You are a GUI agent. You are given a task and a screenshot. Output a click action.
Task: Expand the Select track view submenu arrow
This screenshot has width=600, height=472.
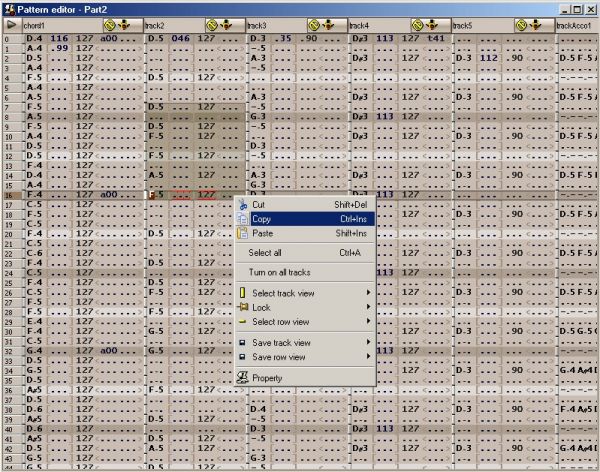tap(369, 293)
